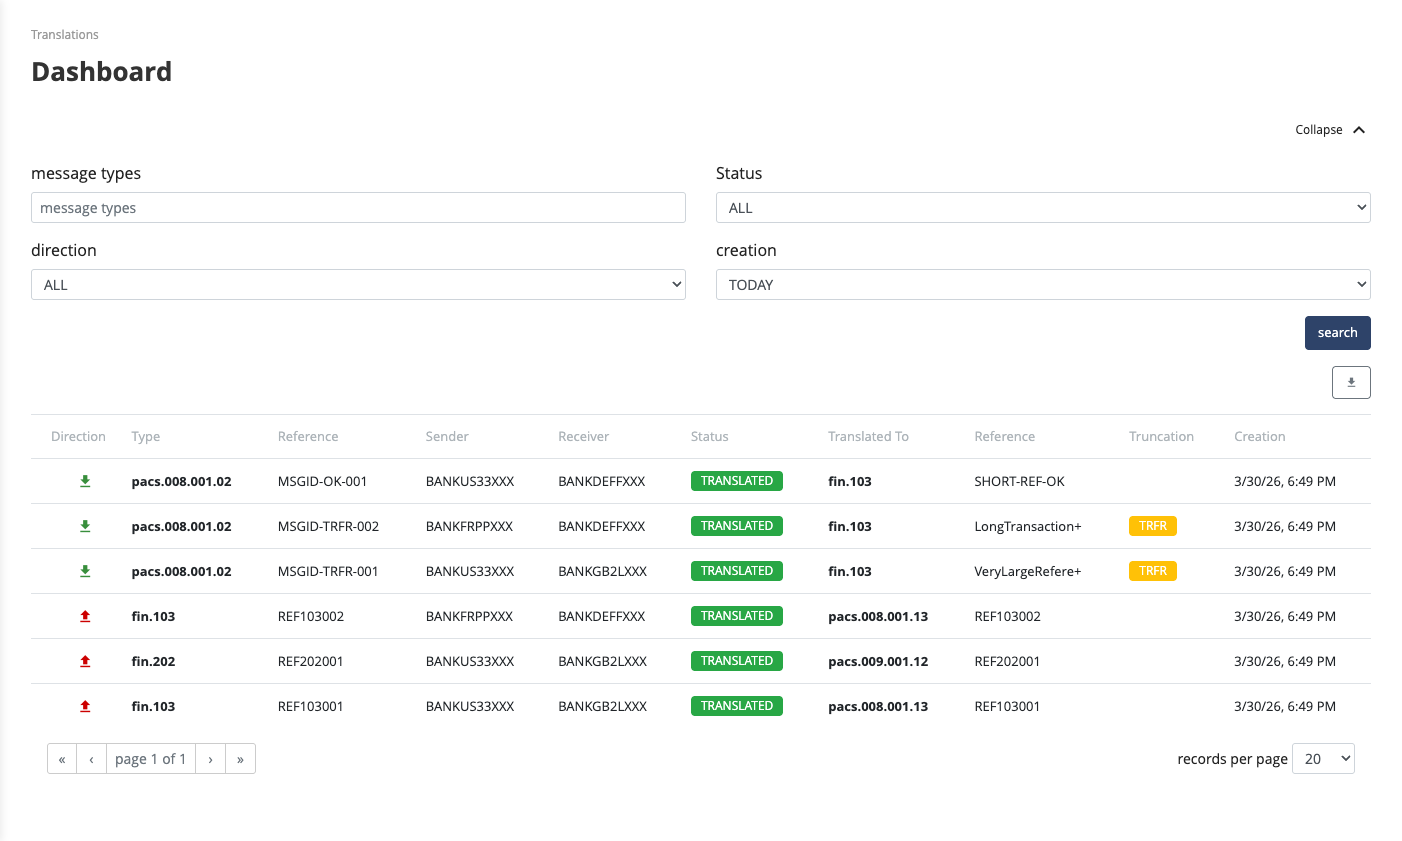Click reference MSGID-OK-001
The height and width of the screenshot is (841, 1402).
click(323, 481)
